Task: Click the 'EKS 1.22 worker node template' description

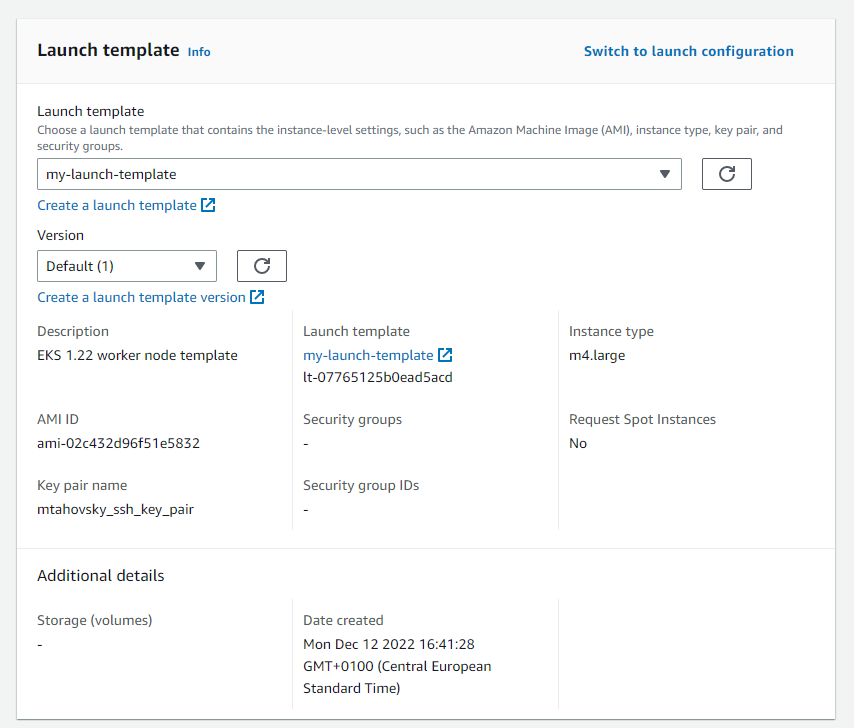Action: [137, 355]
